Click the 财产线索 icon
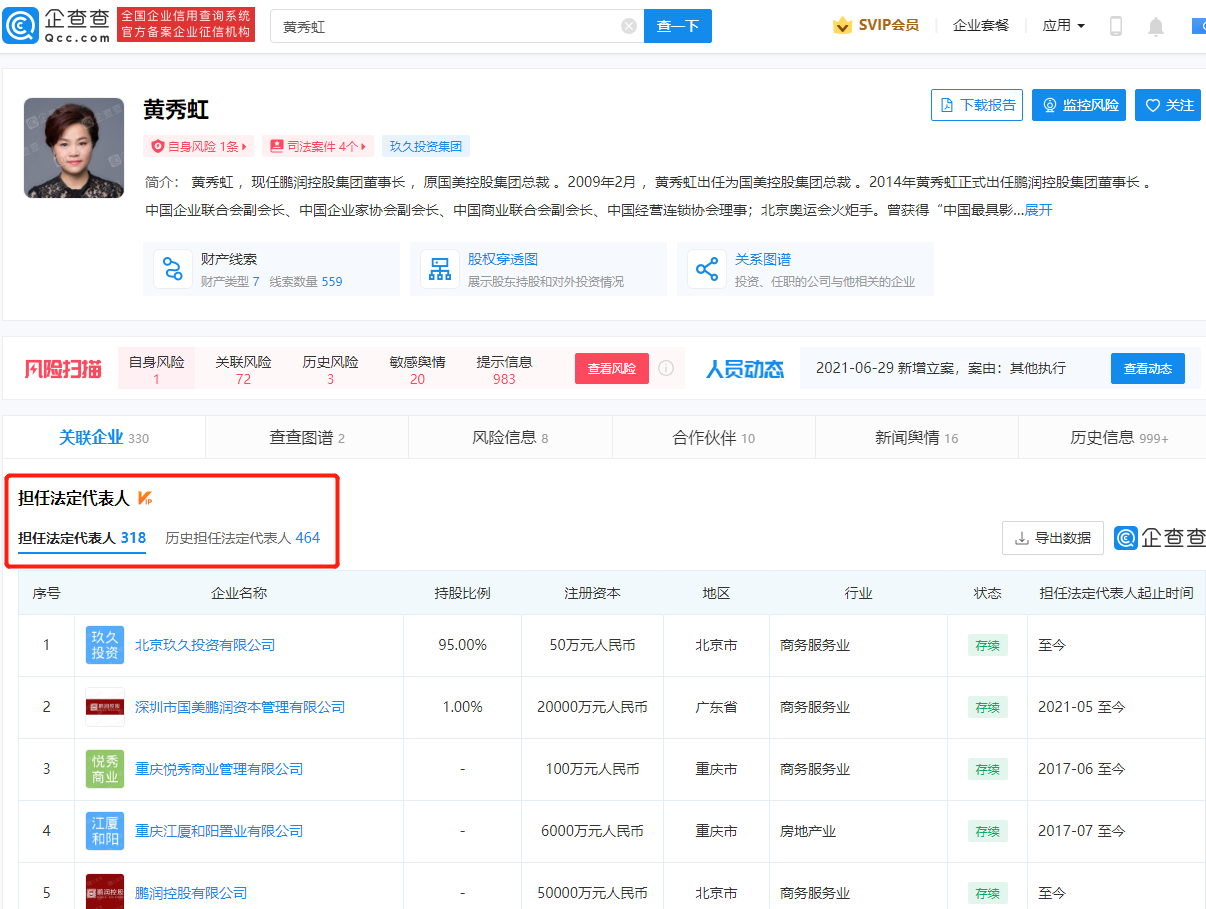Viewport: 1206px width, 909px height. point(173,269)
